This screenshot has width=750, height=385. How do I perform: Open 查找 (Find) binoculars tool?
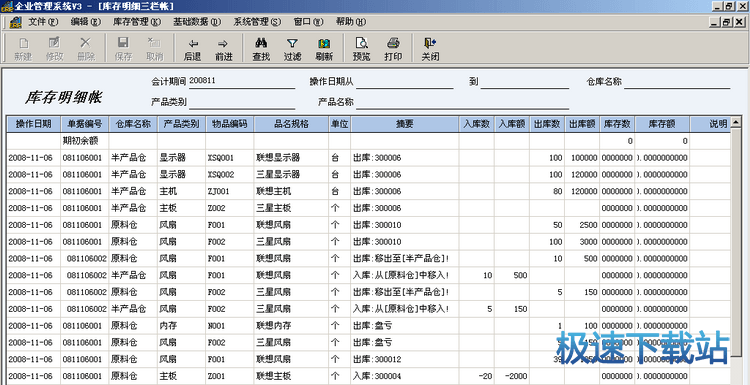click(261, 49)
